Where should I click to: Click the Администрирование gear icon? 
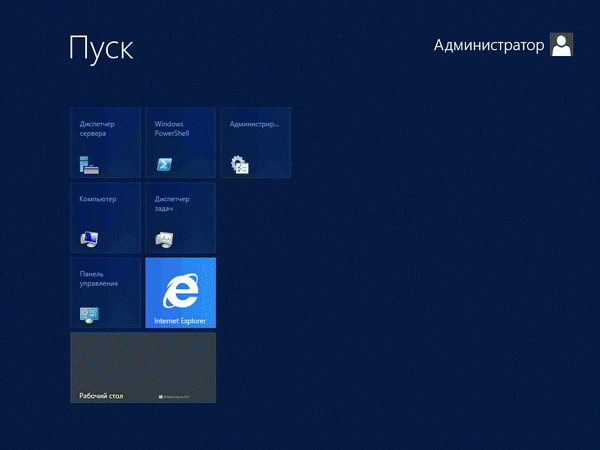239,165
